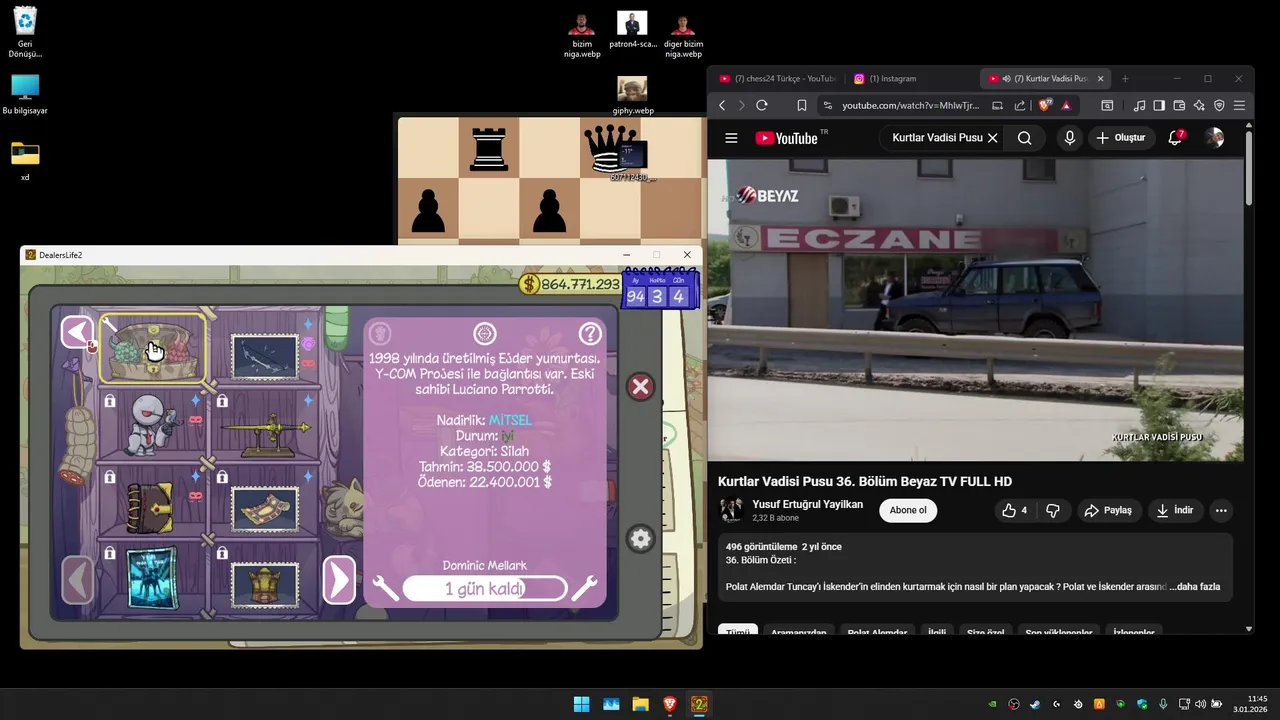Open the YouTube account avatar menu
The height and width of the screenshot is (720, 1280).
(1214, 138)
